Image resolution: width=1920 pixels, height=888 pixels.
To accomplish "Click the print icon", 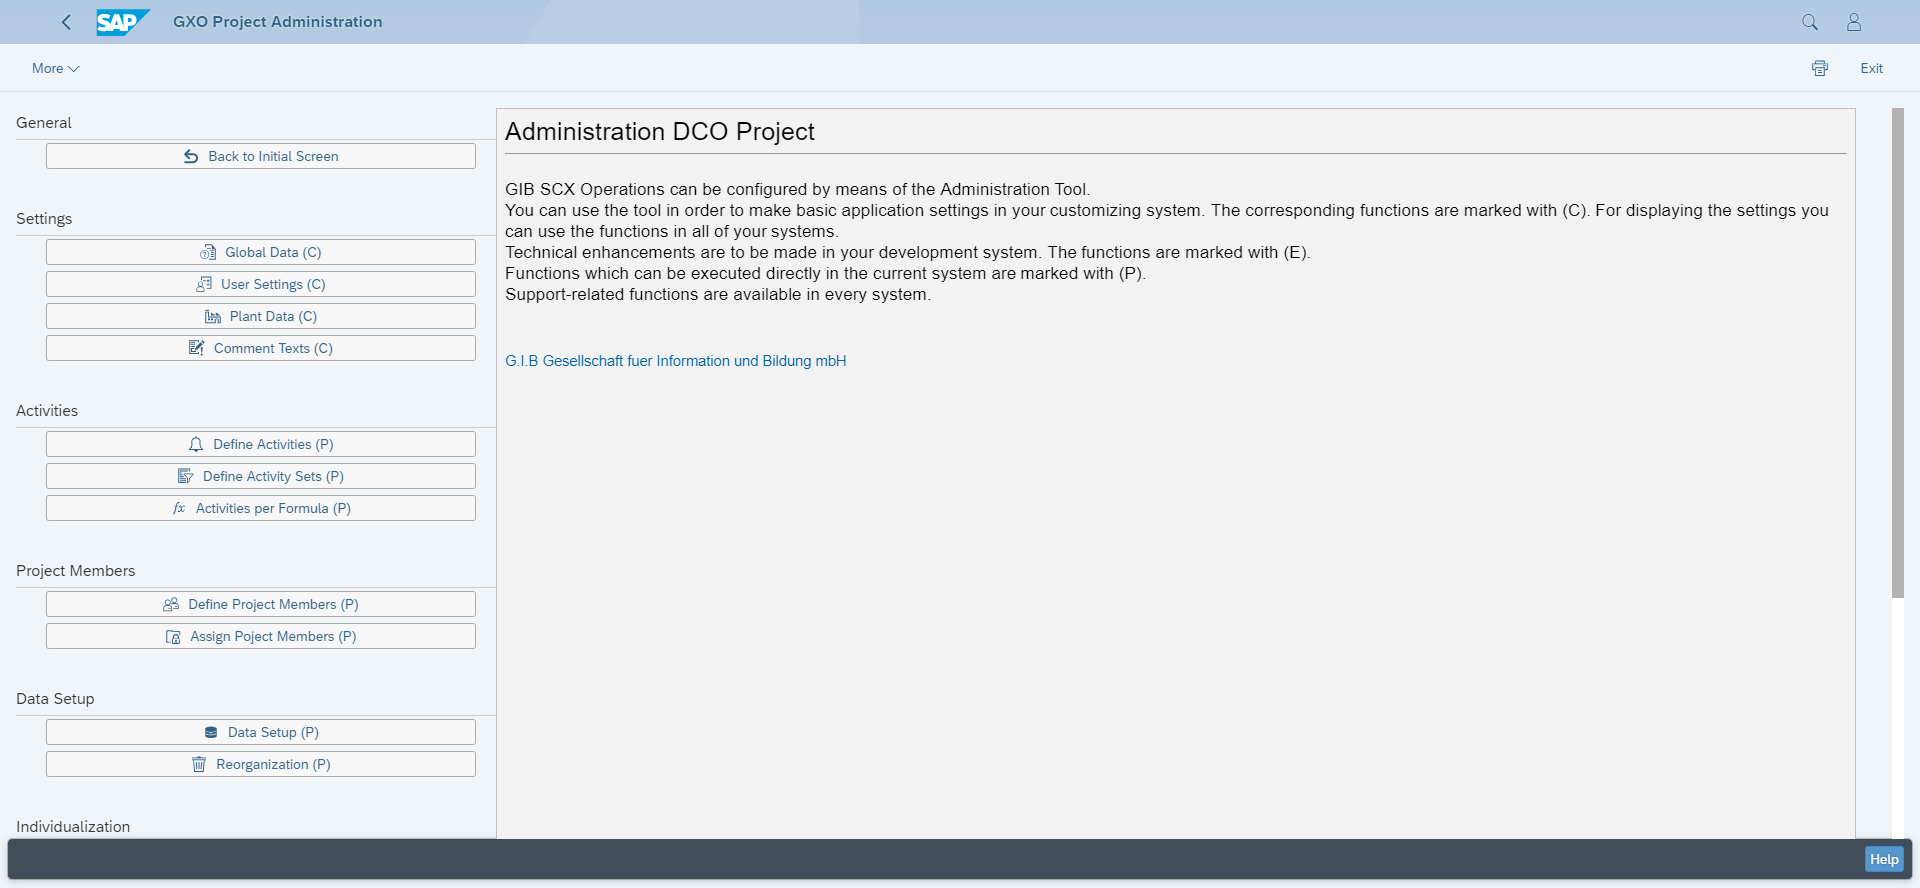I will (x=1819, y=68).
